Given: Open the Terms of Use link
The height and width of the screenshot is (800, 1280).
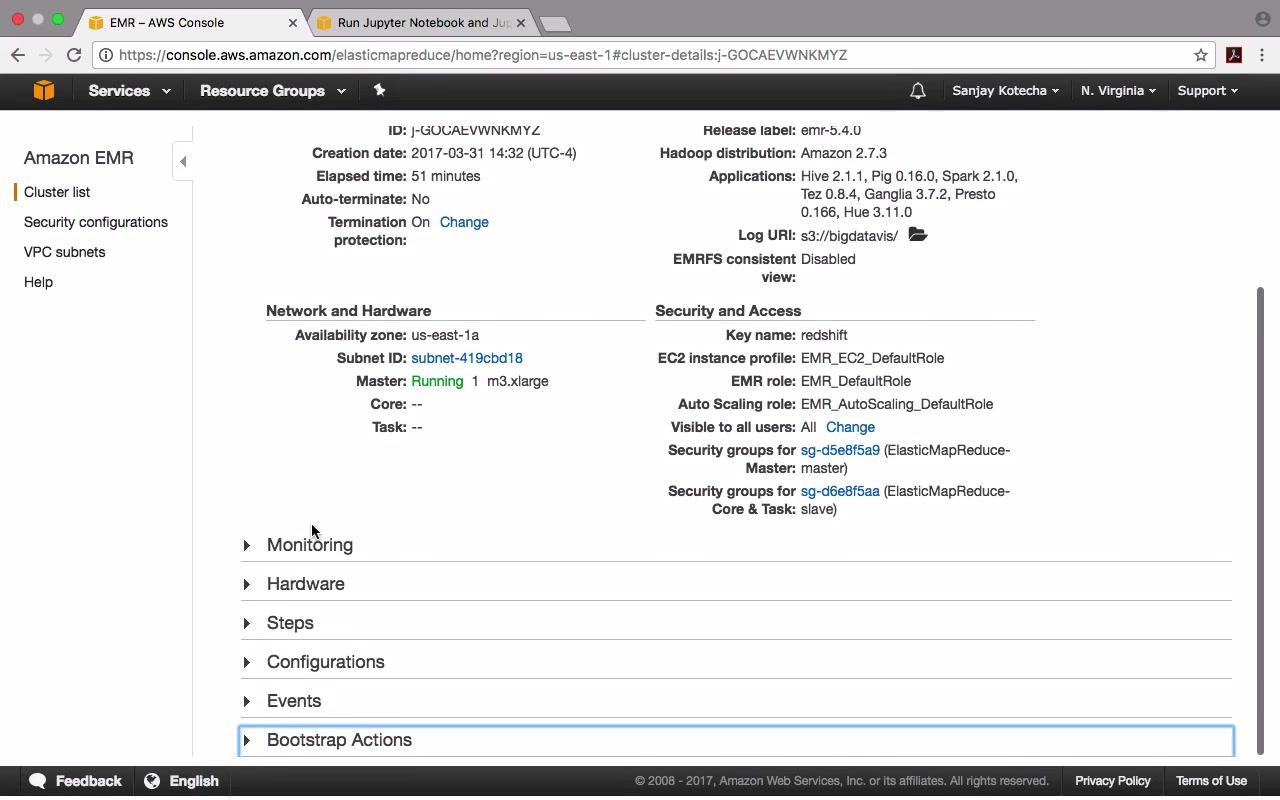Looking at the screenshot, I should [x=1211, y=781].
